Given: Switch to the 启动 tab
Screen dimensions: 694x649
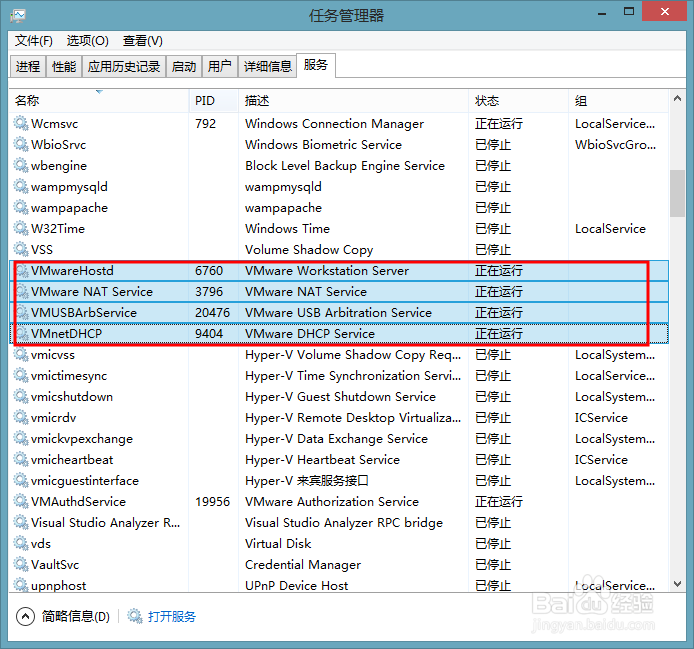Looking at the screenshot, I should point(184,66).
